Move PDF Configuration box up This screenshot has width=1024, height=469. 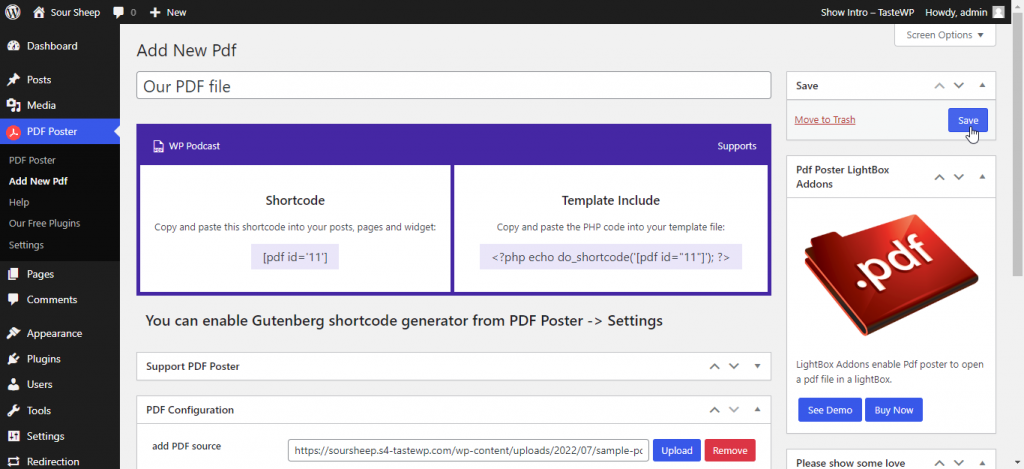pyautogui.click(x=714, y=410)
